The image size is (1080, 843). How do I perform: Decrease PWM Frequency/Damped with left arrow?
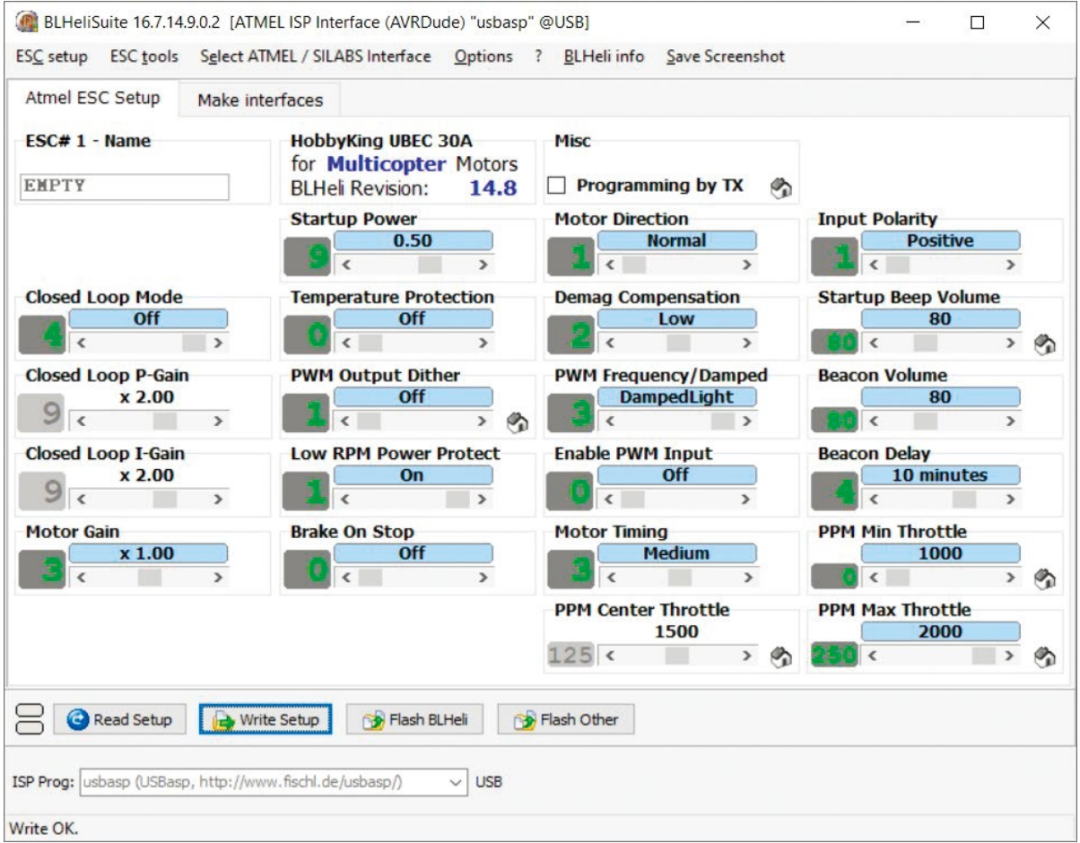[x=610, y=421]
